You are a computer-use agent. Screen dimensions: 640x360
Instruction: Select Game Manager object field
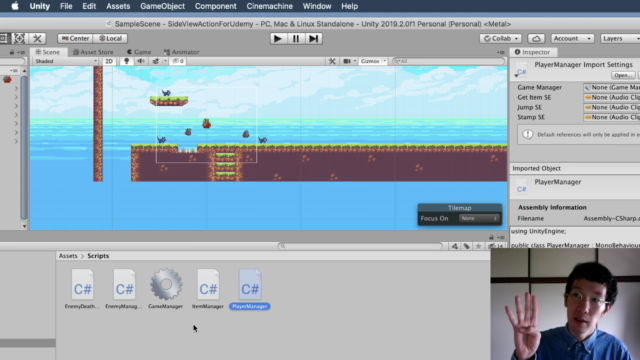point(611,87)
